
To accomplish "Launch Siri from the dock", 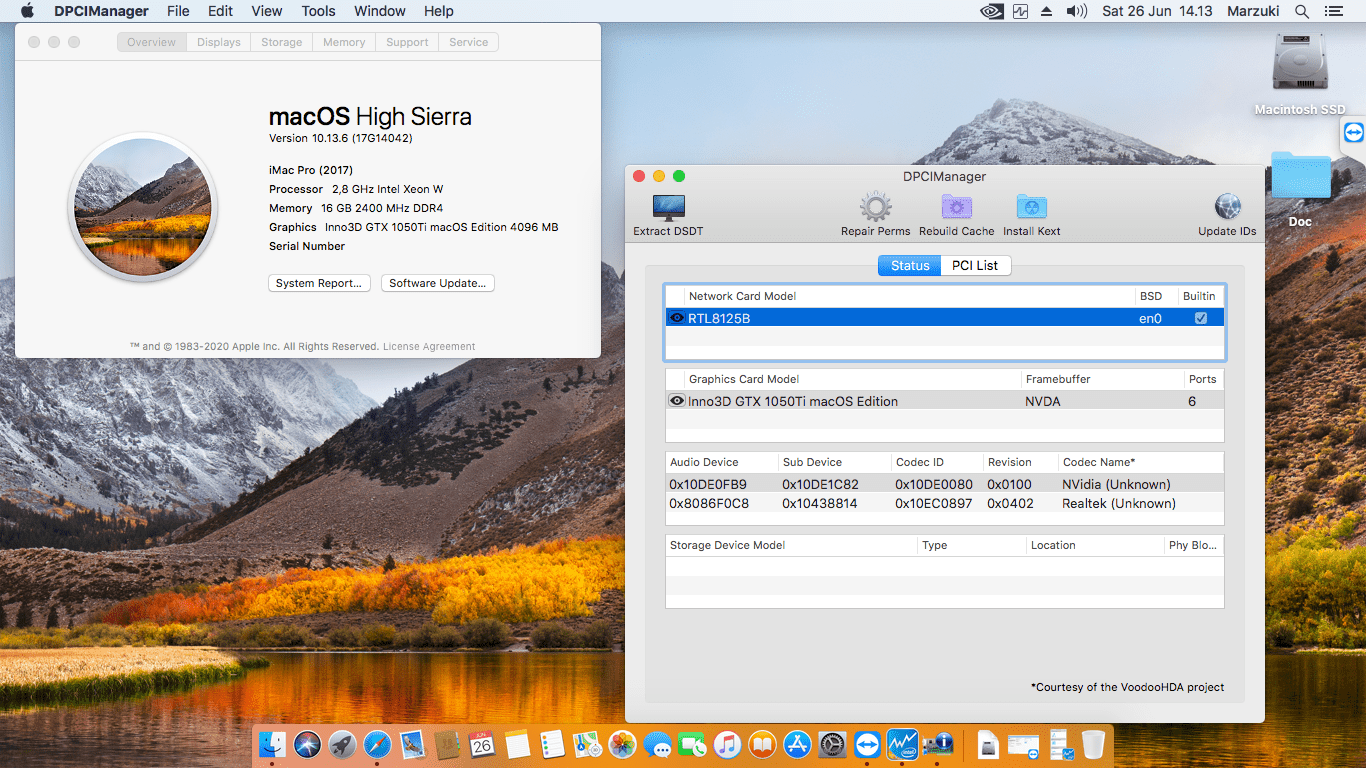I will click(x=307, y=744).
